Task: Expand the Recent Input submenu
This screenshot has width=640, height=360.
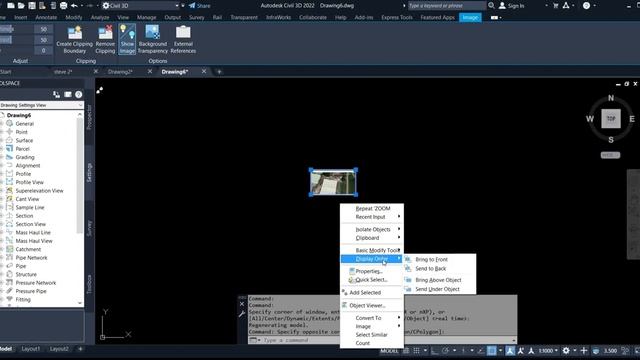Action: click(372, 217)
